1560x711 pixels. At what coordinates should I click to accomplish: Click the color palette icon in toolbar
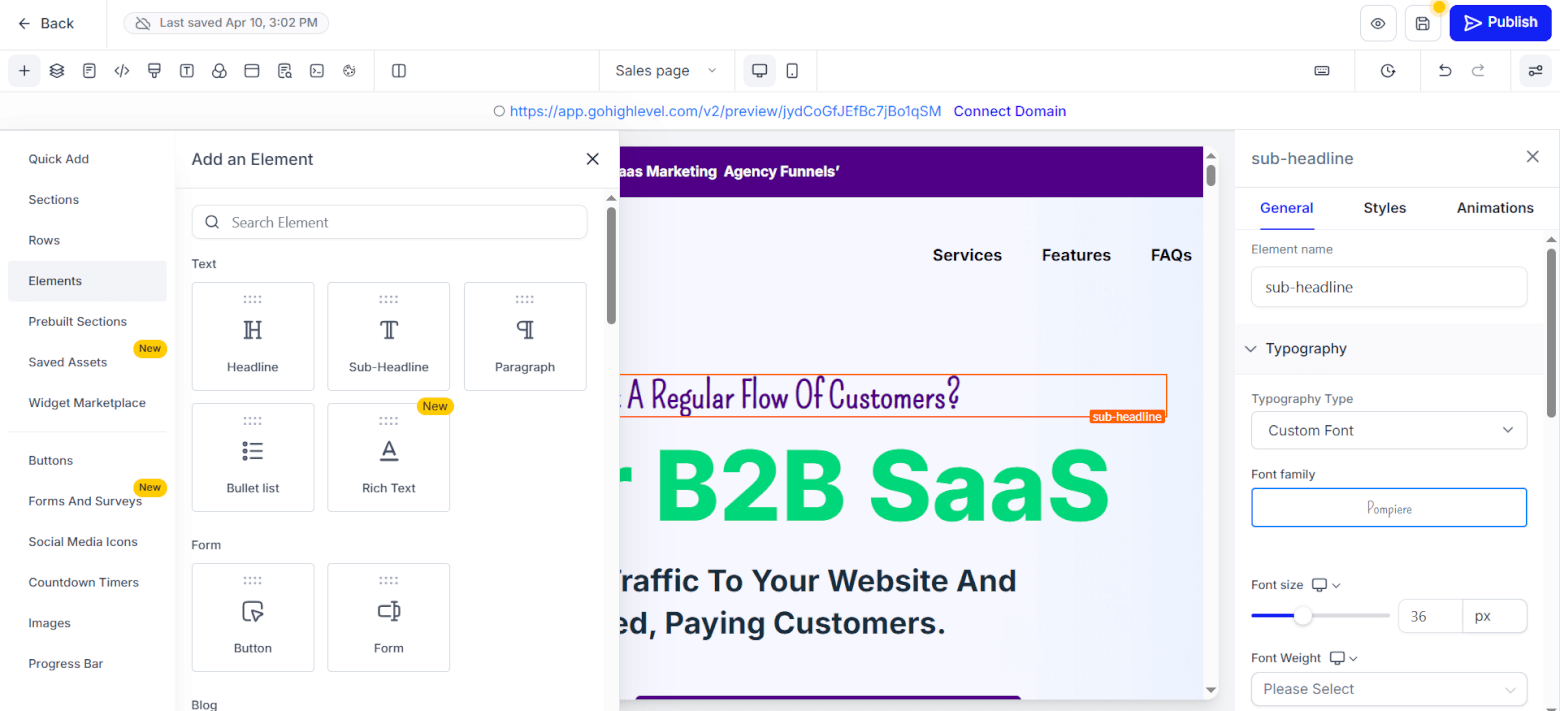[x=349, y=70]
